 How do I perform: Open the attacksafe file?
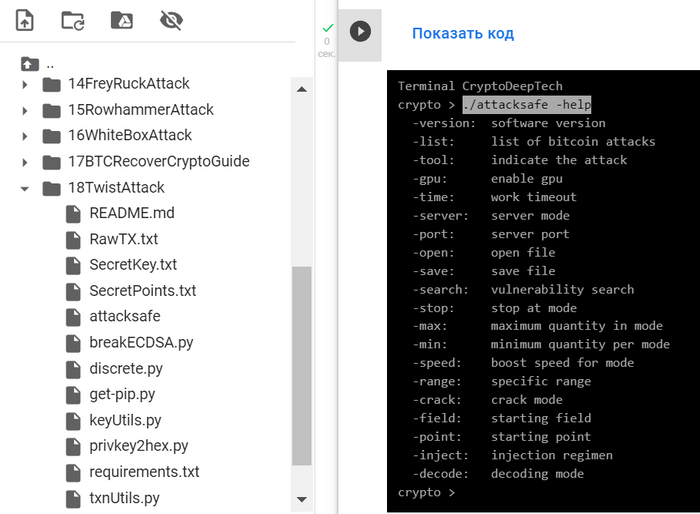click(x=125, y=316)
